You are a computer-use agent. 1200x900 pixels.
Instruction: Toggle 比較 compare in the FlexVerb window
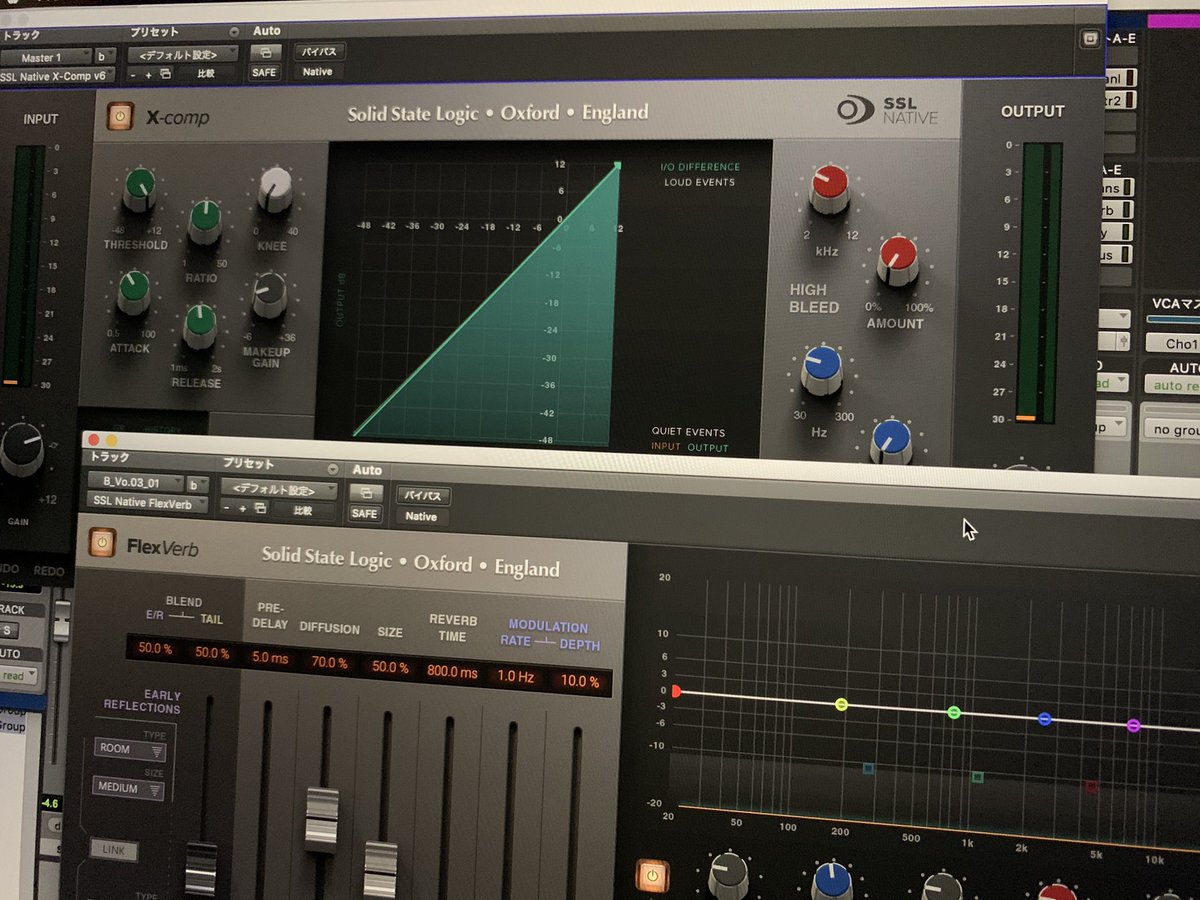click(x=305, y=509)
